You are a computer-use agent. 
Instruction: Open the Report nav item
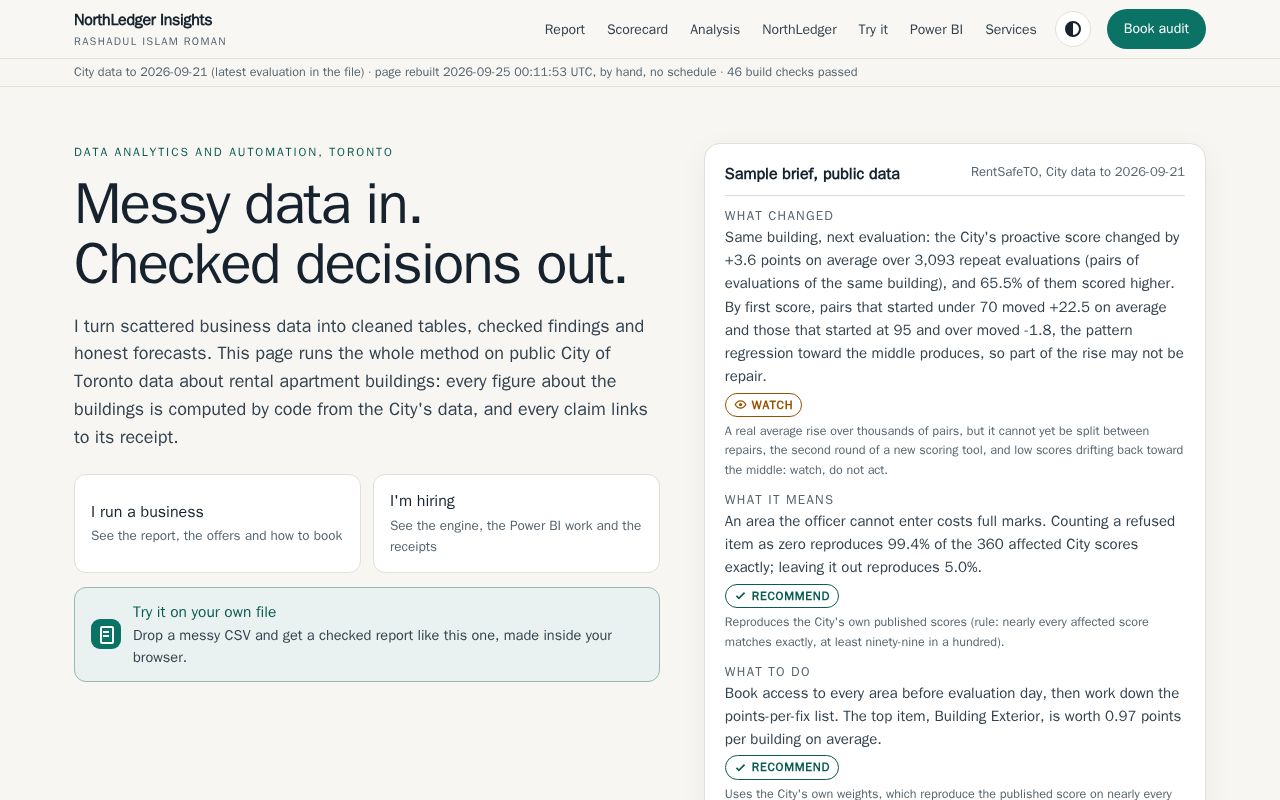pyautogui.click(x=565, y=29)
